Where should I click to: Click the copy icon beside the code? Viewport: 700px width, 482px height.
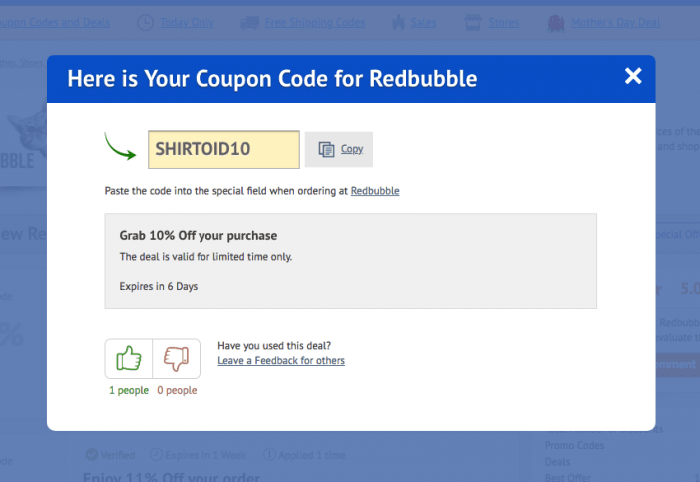(x=326, y=149)
